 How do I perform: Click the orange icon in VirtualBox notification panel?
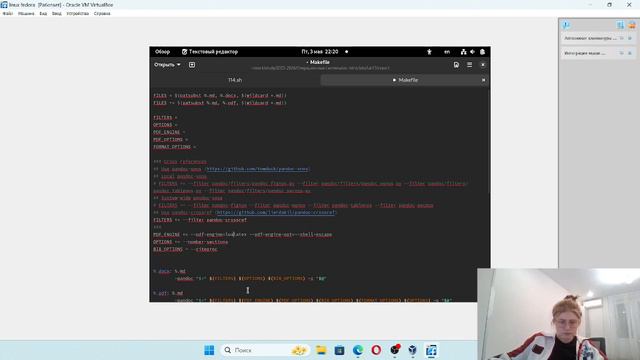click(x=632, y=25)
